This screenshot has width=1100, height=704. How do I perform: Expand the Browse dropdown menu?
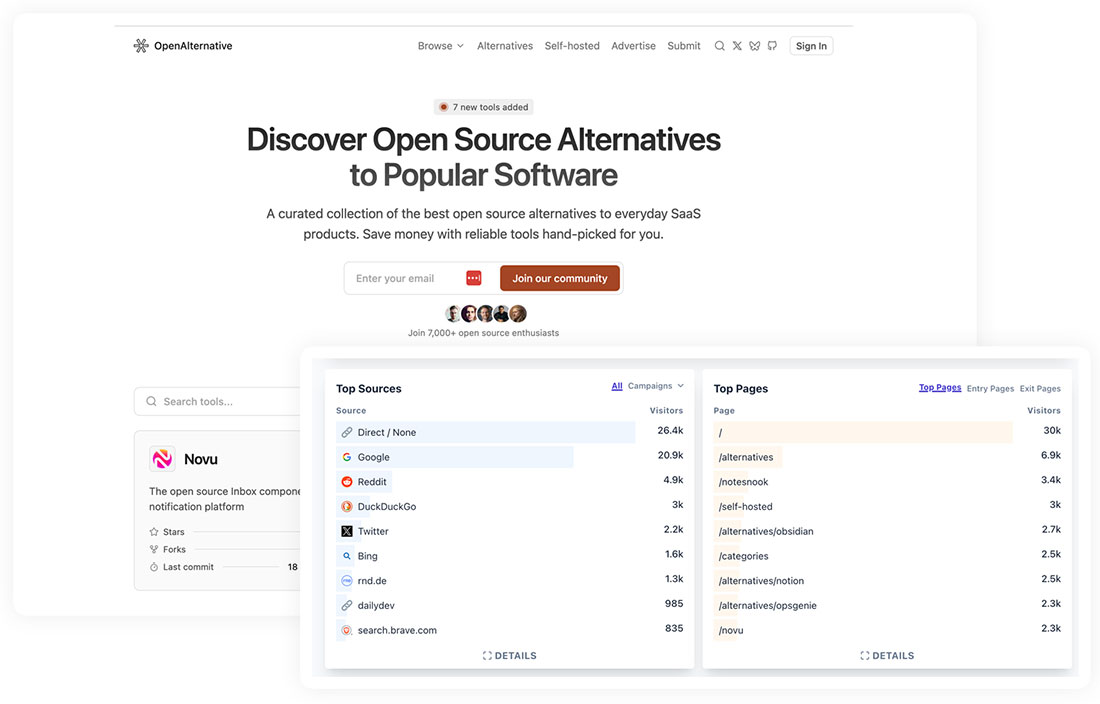click(441, 46)
